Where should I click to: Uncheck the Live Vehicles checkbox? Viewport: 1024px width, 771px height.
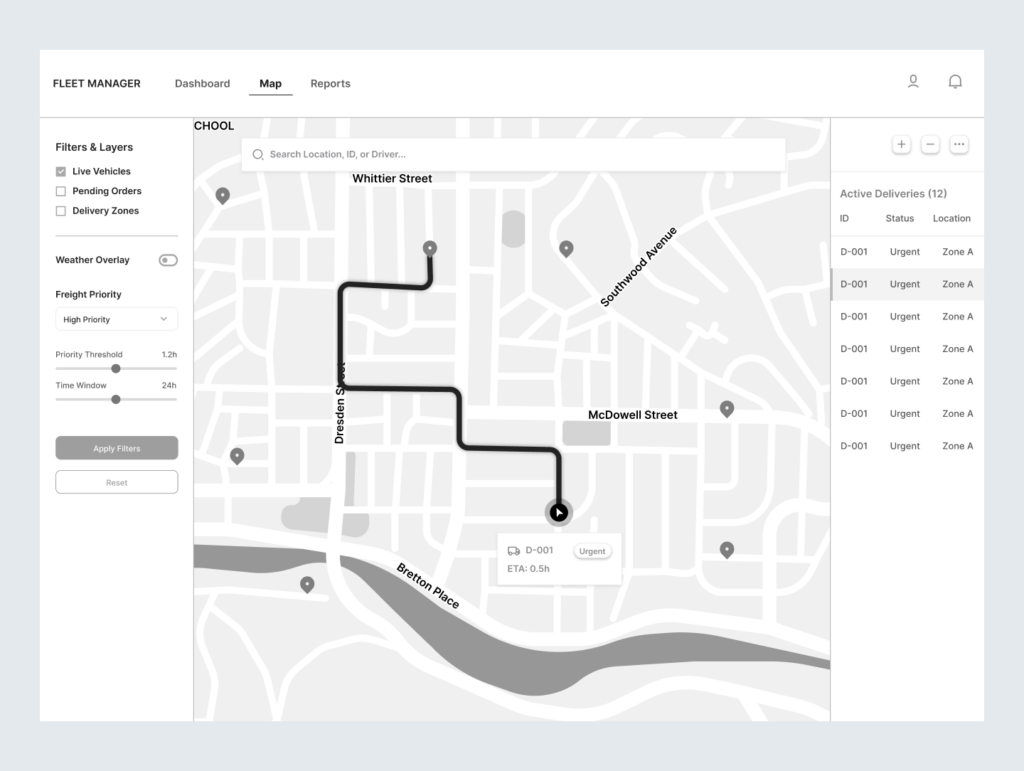click(x=61, y=172)
